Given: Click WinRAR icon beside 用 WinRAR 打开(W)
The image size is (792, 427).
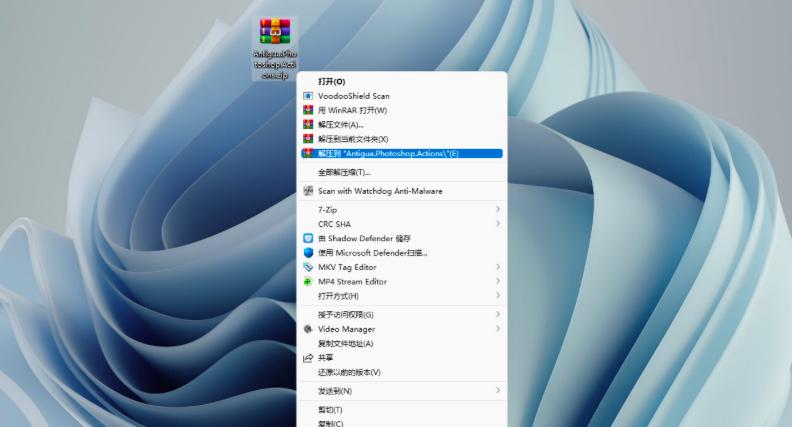Looking at the screenshot, I should 308,110.
